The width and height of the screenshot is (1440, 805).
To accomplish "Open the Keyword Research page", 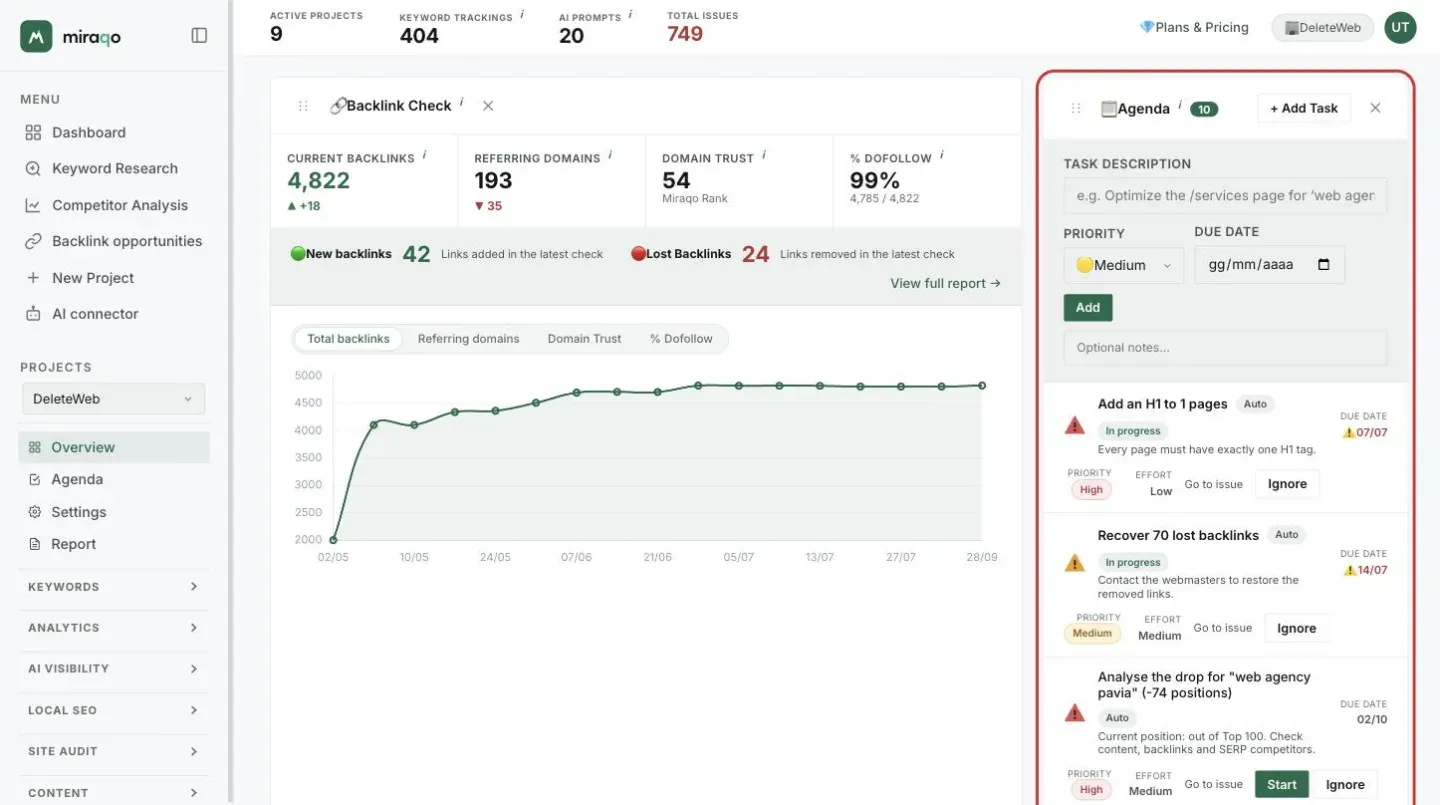I will (x=114, y=168).
